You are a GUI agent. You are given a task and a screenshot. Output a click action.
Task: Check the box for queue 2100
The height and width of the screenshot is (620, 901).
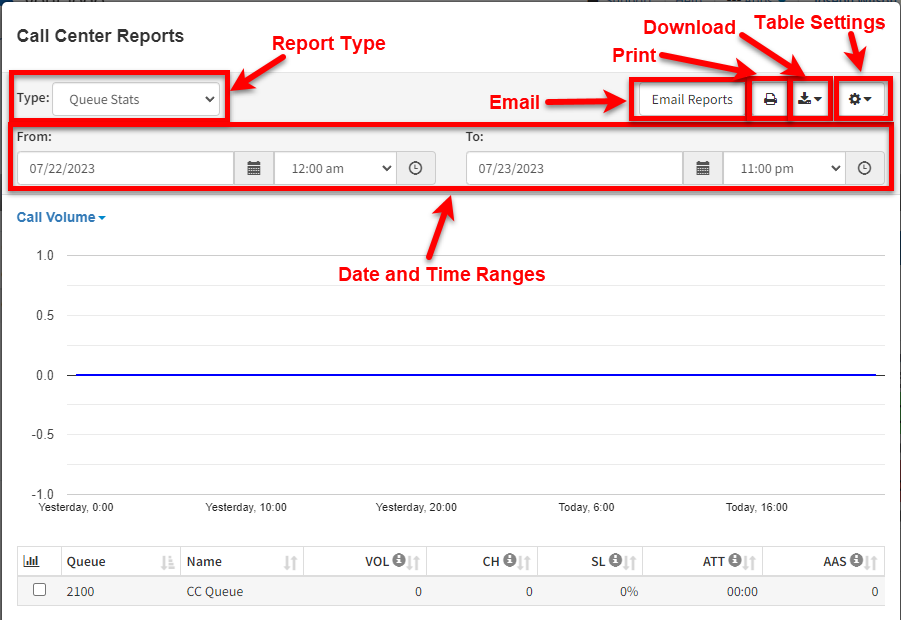pyautogui.click(x=40, y=590)
